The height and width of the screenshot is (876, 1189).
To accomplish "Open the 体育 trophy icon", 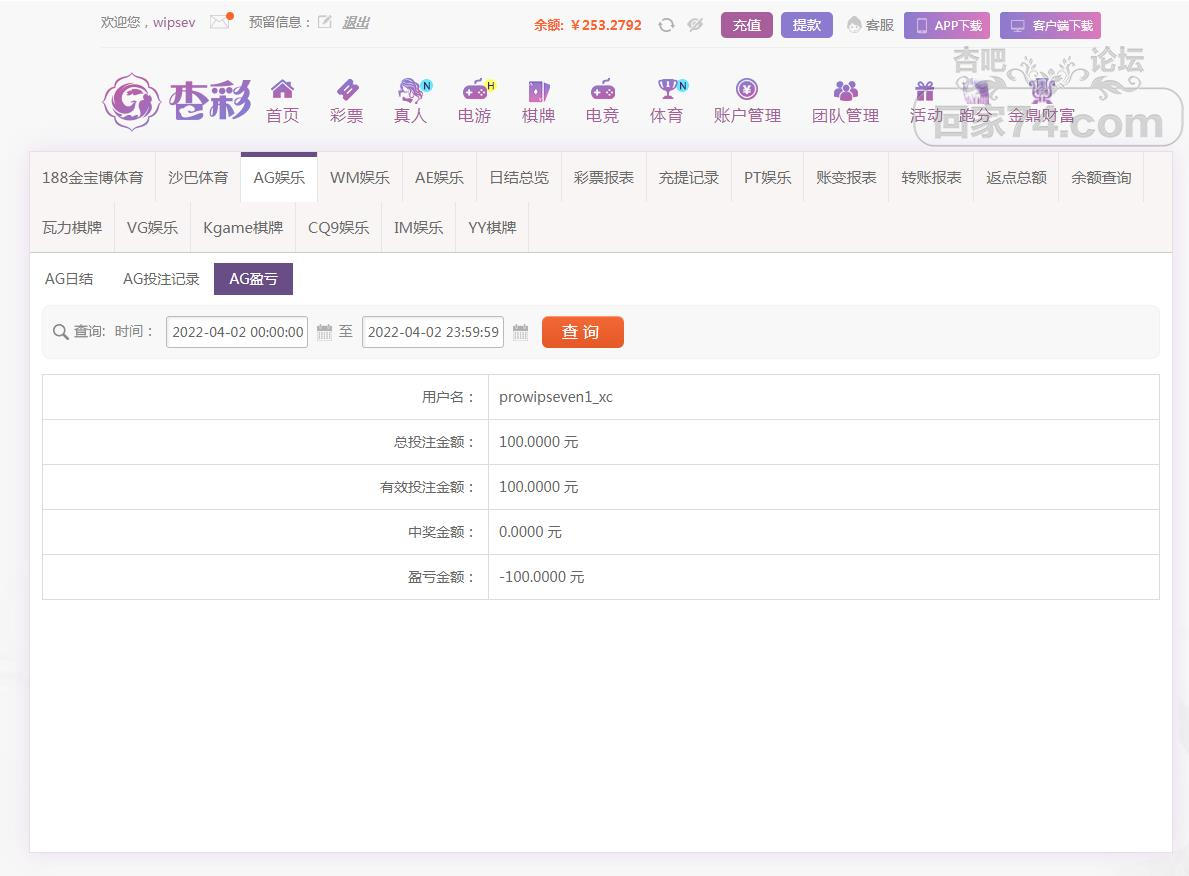I will [x=666, y=91].
